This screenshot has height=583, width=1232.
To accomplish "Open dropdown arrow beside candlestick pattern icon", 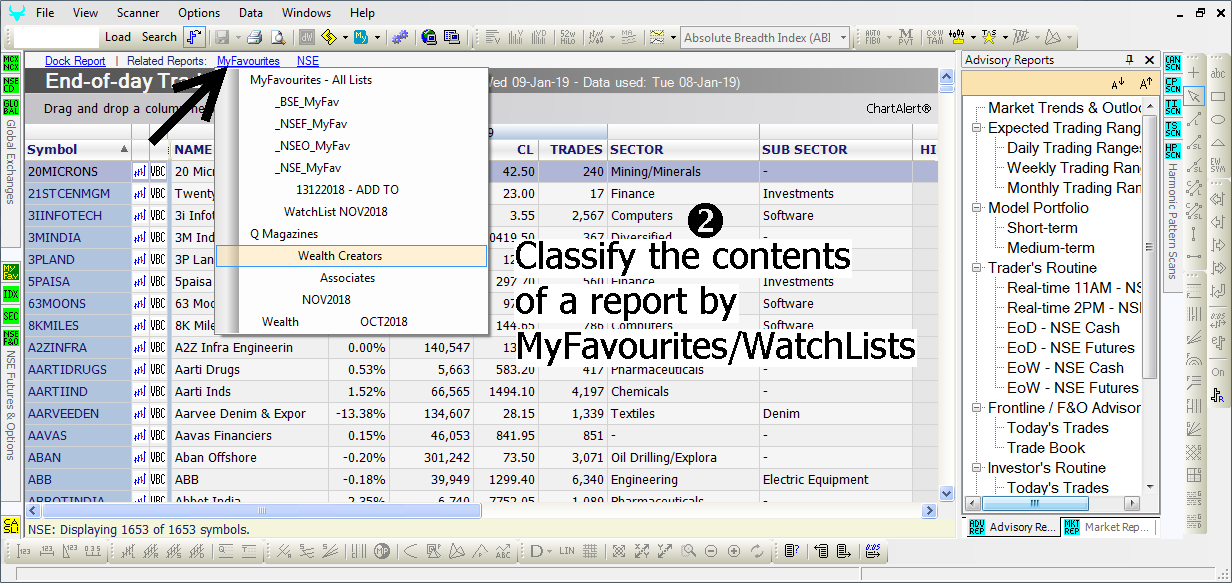I will 973,37.
